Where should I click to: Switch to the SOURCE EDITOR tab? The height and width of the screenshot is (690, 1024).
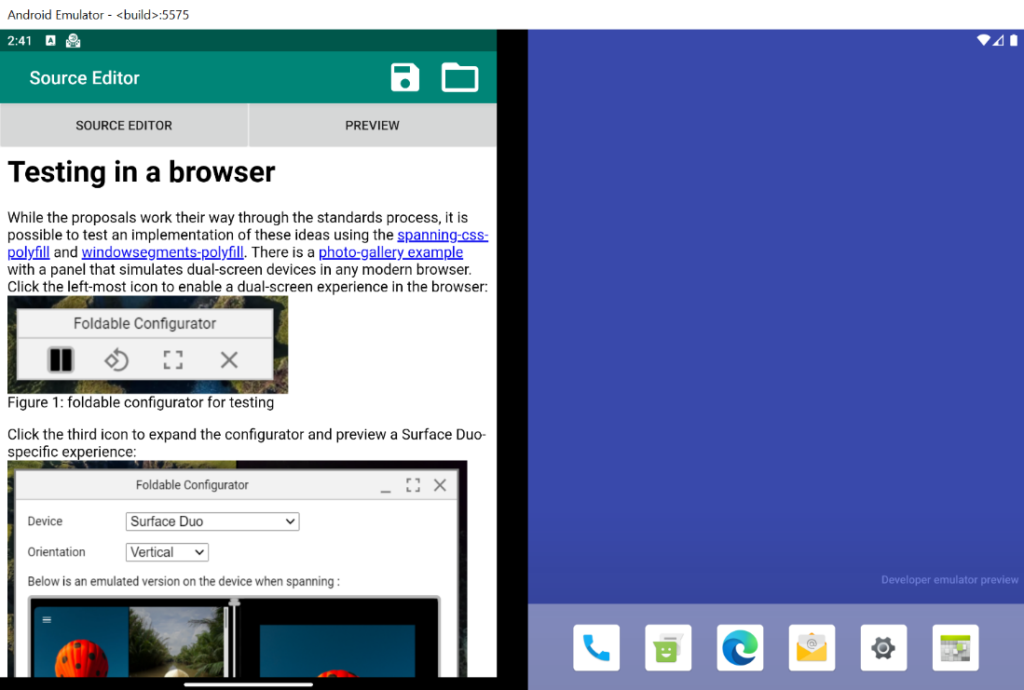tap(123, 125)
